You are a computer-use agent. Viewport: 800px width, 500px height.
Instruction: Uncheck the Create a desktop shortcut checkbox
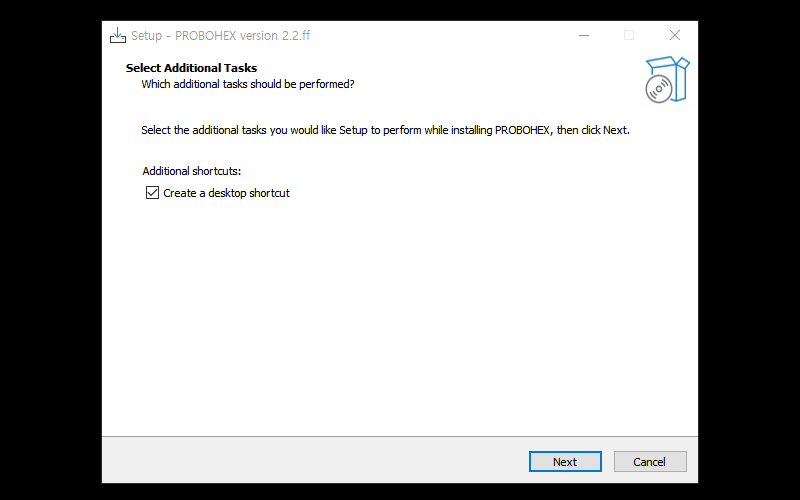pos(153,192)
